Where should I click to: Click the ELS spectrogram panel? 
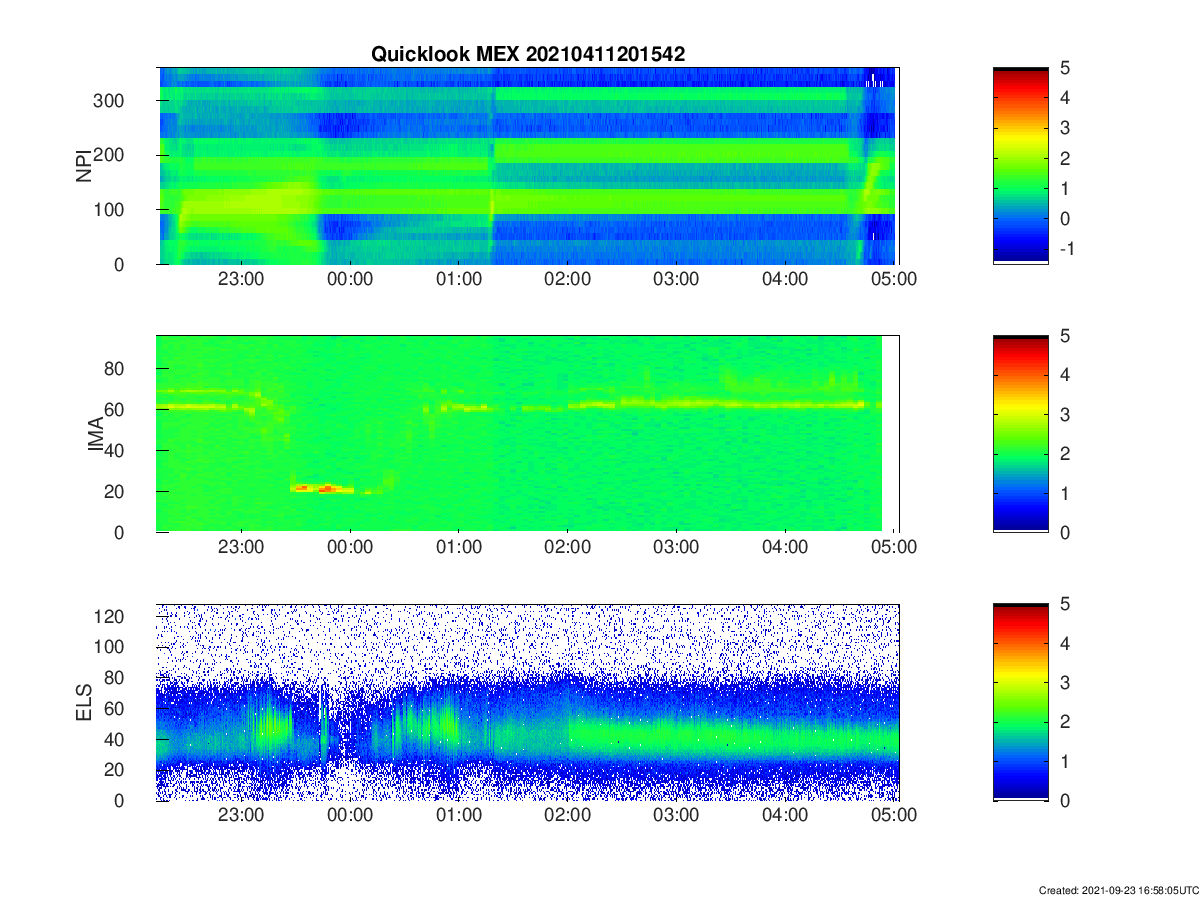[x=528, y=702]
